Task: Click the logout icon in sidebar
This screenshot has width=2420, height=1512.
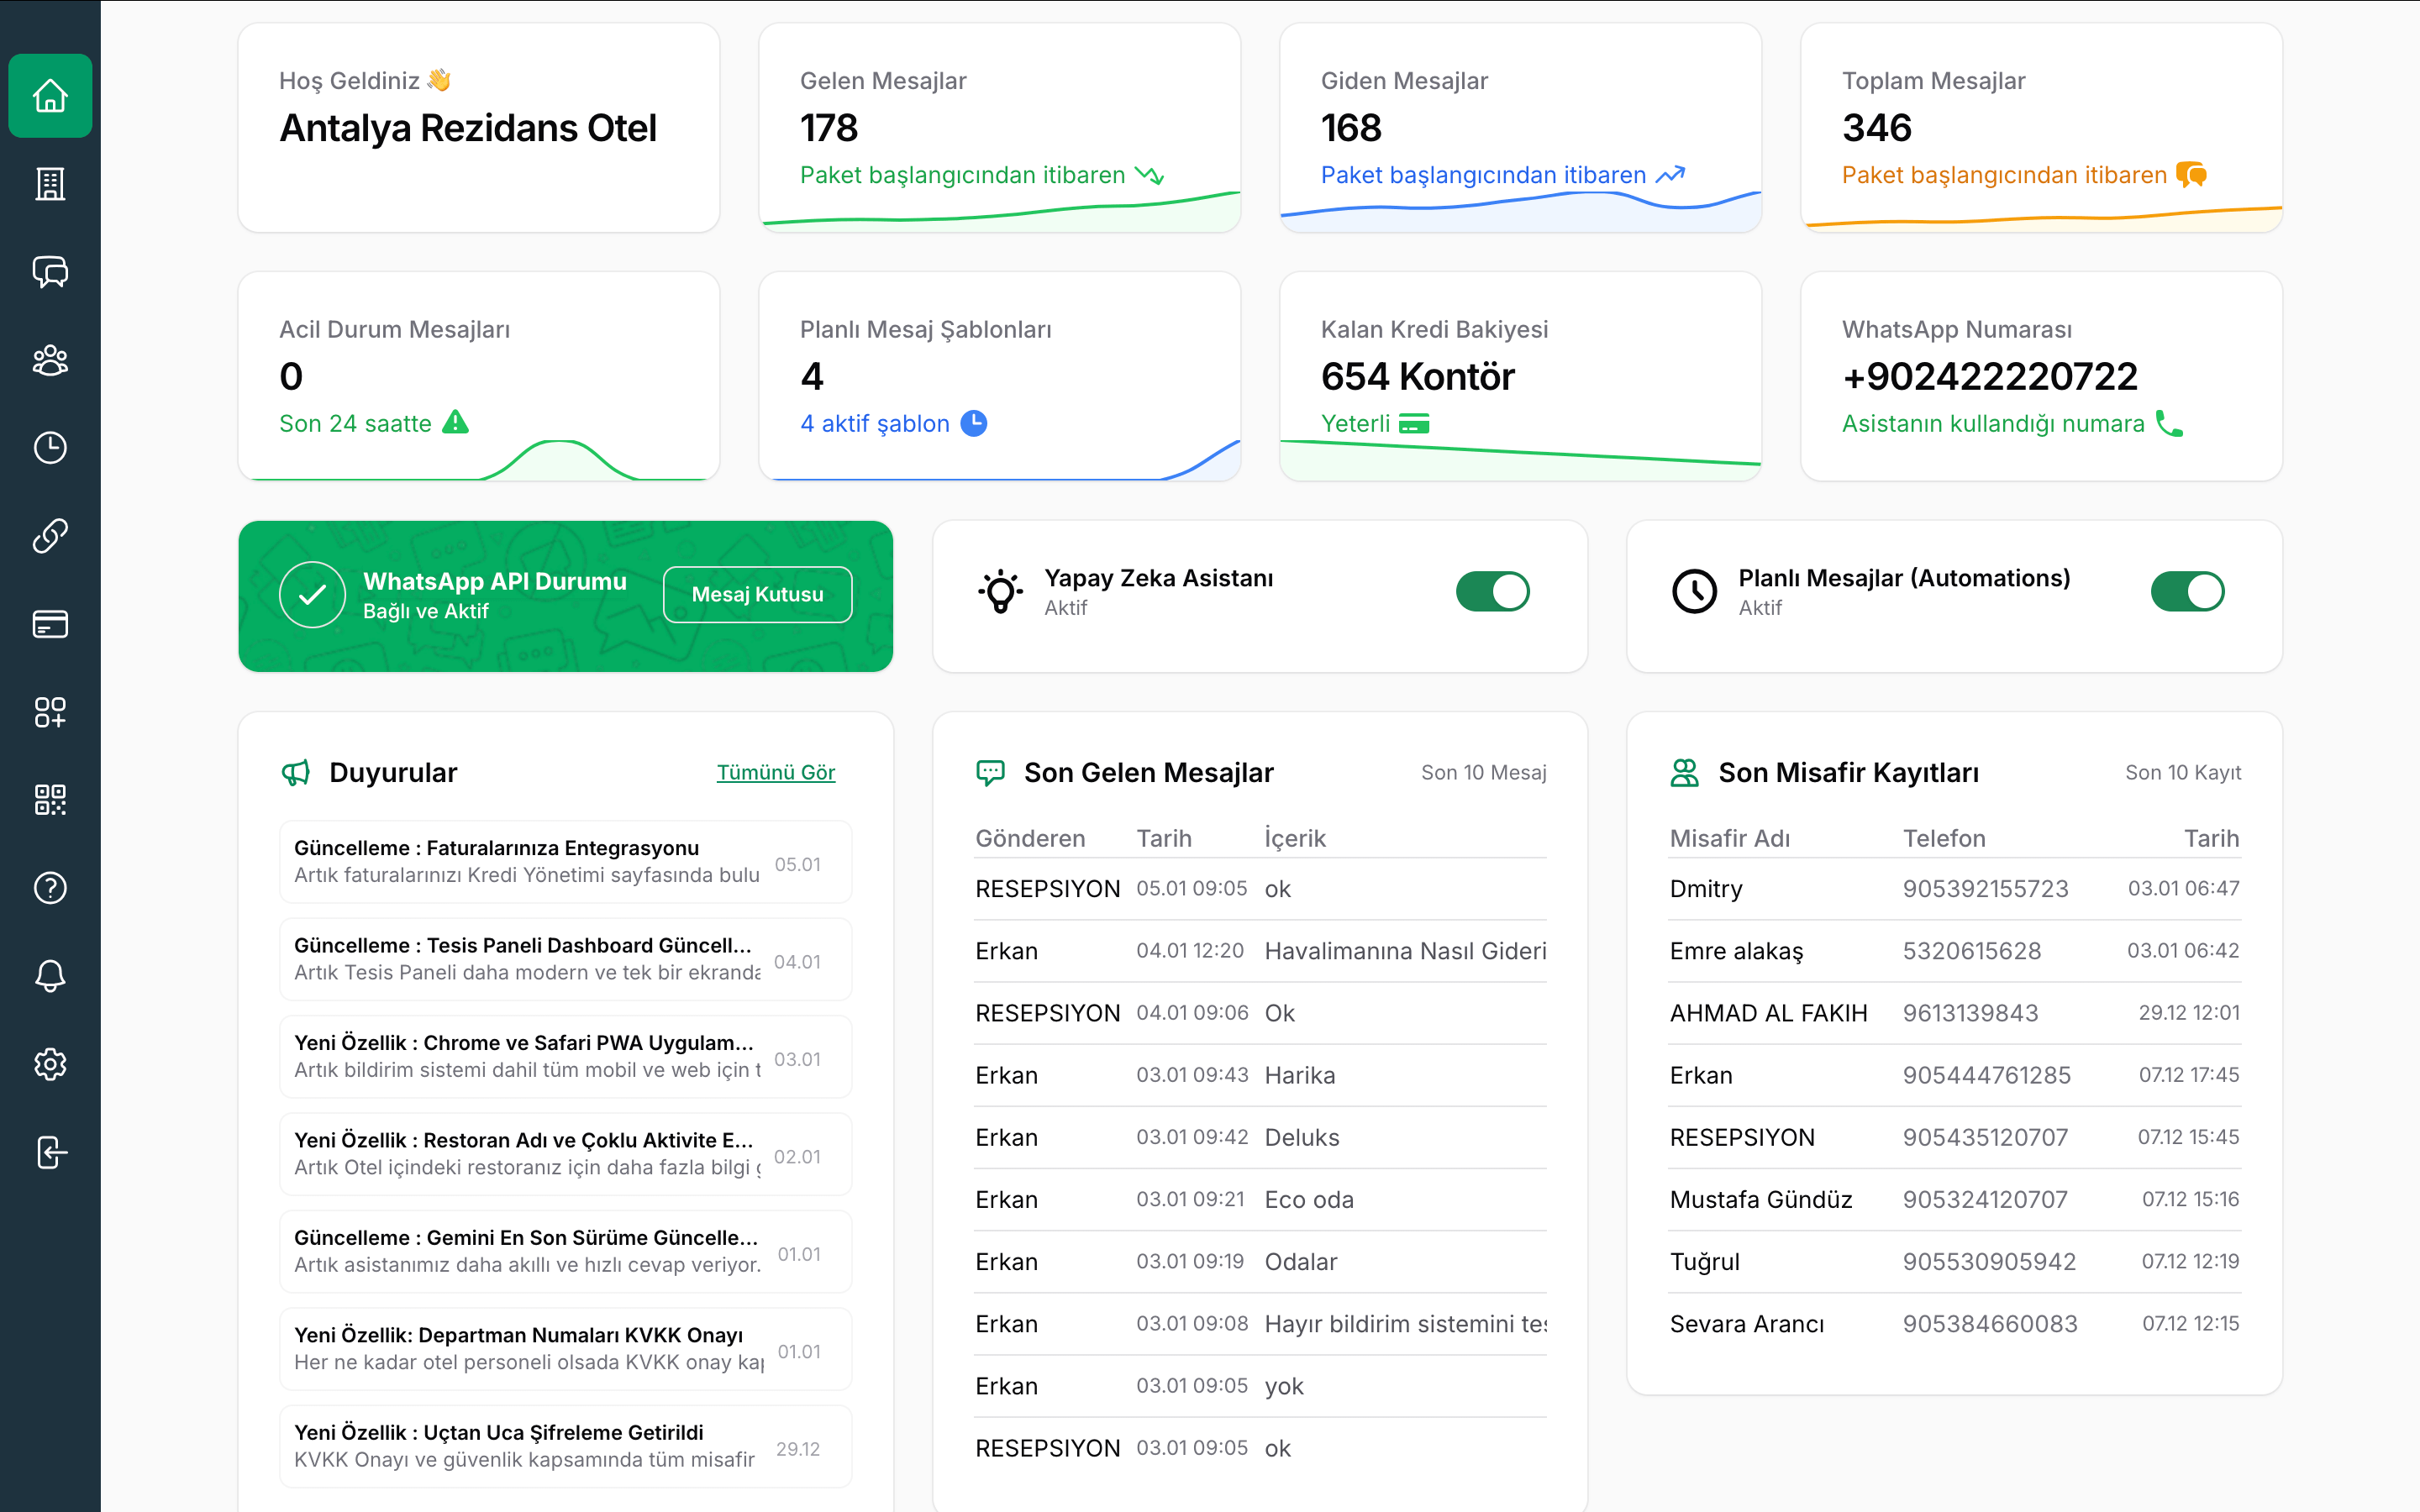Action: [x=50, y=1152]
